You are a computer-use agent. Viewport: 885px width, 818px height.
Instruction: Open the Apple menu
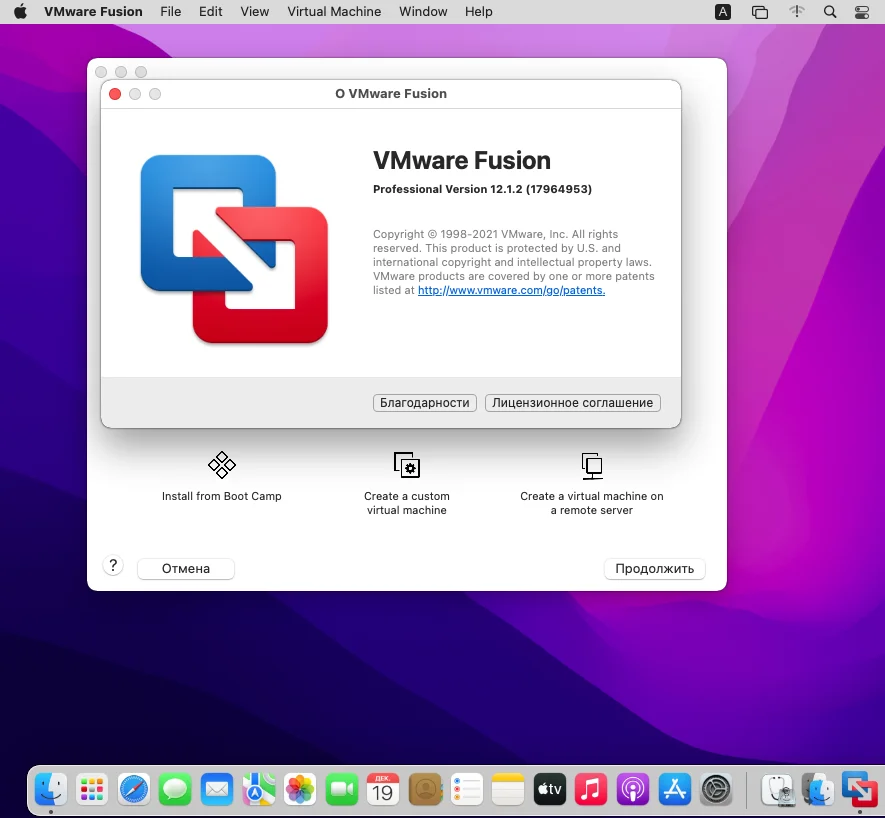[20, 11]
